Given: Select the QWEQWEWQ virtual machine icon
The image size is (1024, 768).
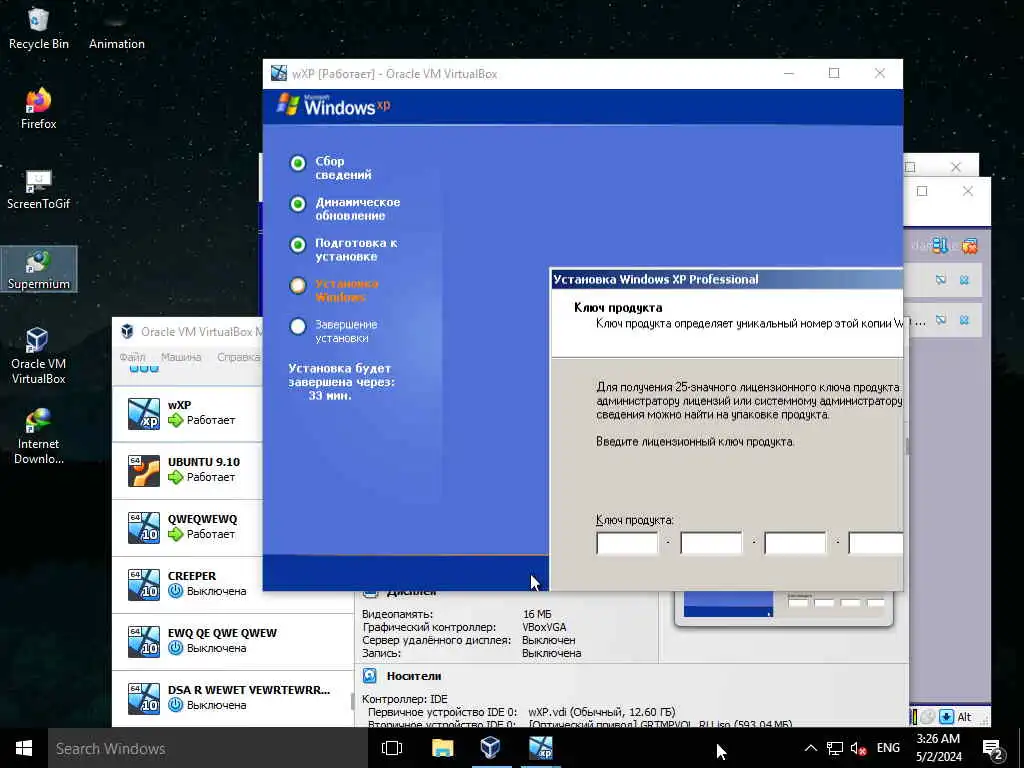Looking at the screenshot, I should click(x=144, y=528).
